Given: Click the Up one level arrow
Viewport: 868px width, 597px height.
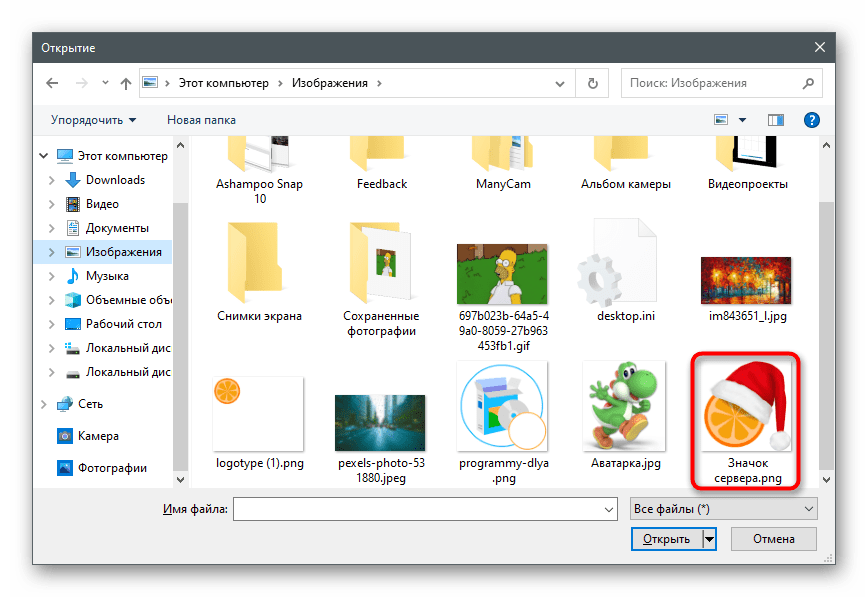Looking at the screenshot, I should pyautogui.click(x=126, y=83).
